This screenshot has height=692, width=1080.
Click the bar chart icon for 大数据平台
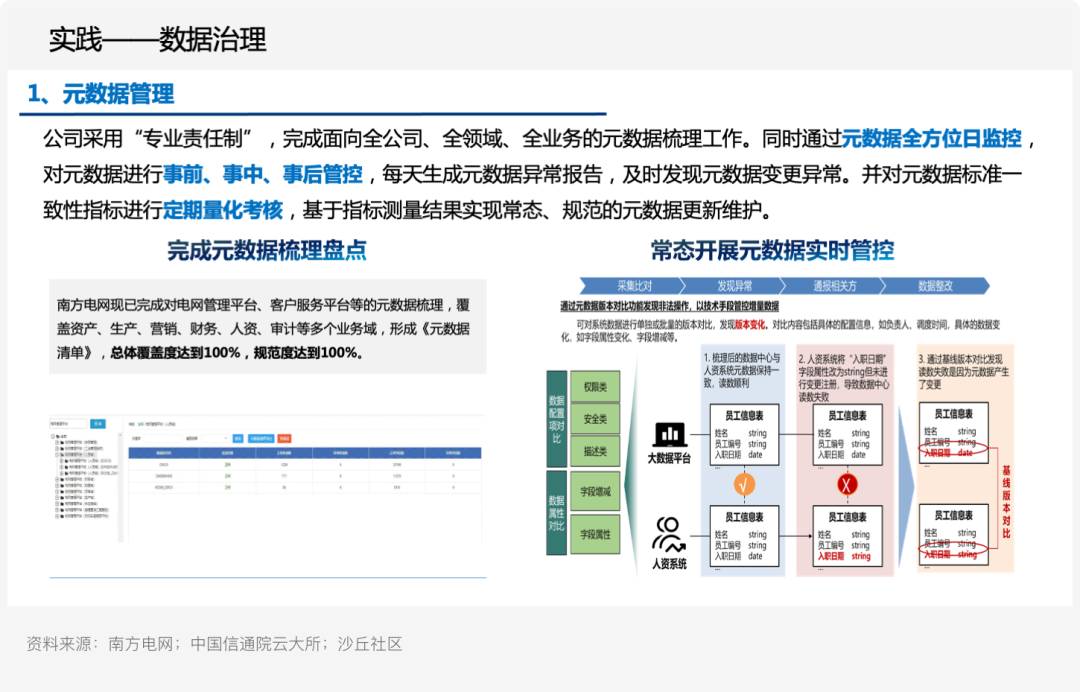(x=670, y=433)
